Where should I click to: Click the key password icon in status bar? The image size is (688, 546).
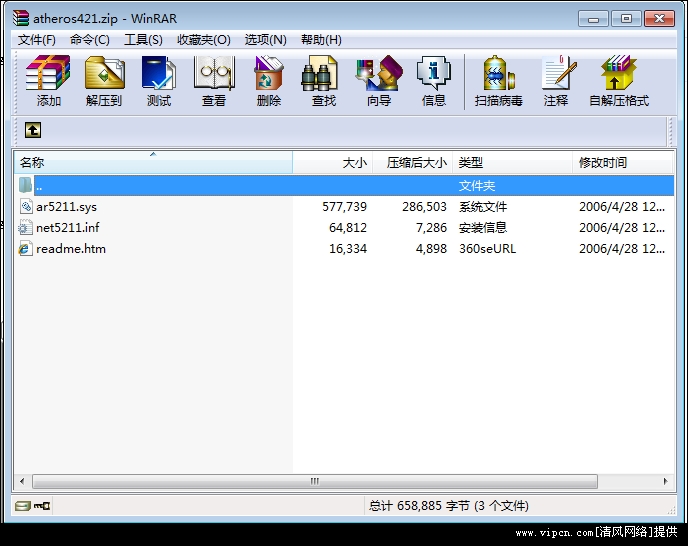coord(43,506)
